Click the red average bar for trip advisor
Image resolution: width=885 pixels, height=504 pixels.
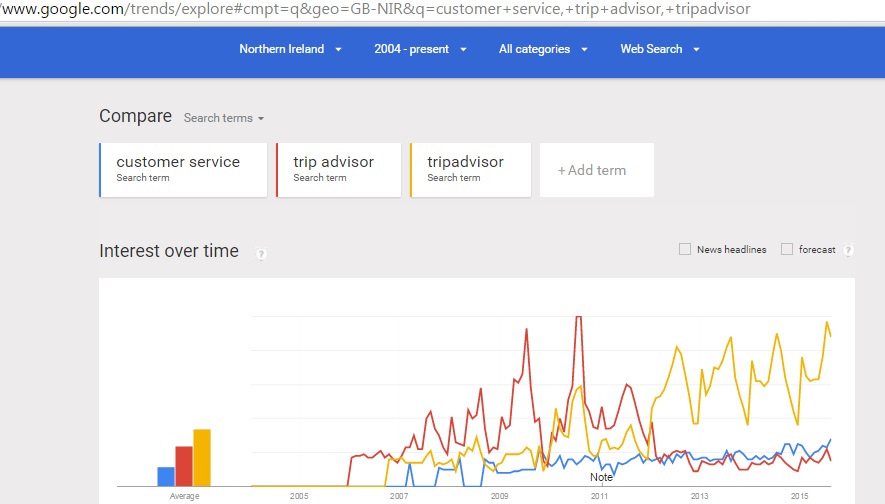click(x=184, y=466)
